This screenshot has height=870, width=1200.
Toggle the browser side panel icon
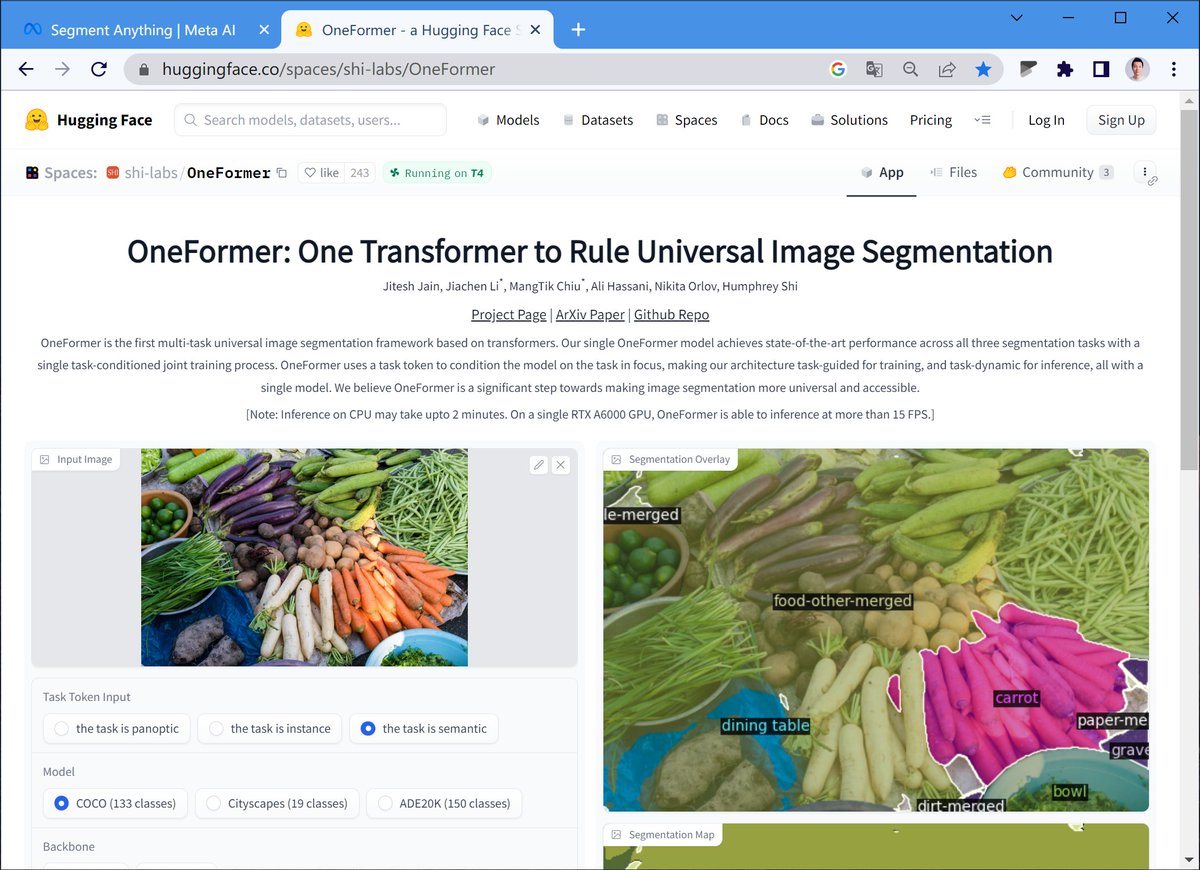pos(1101,69)
